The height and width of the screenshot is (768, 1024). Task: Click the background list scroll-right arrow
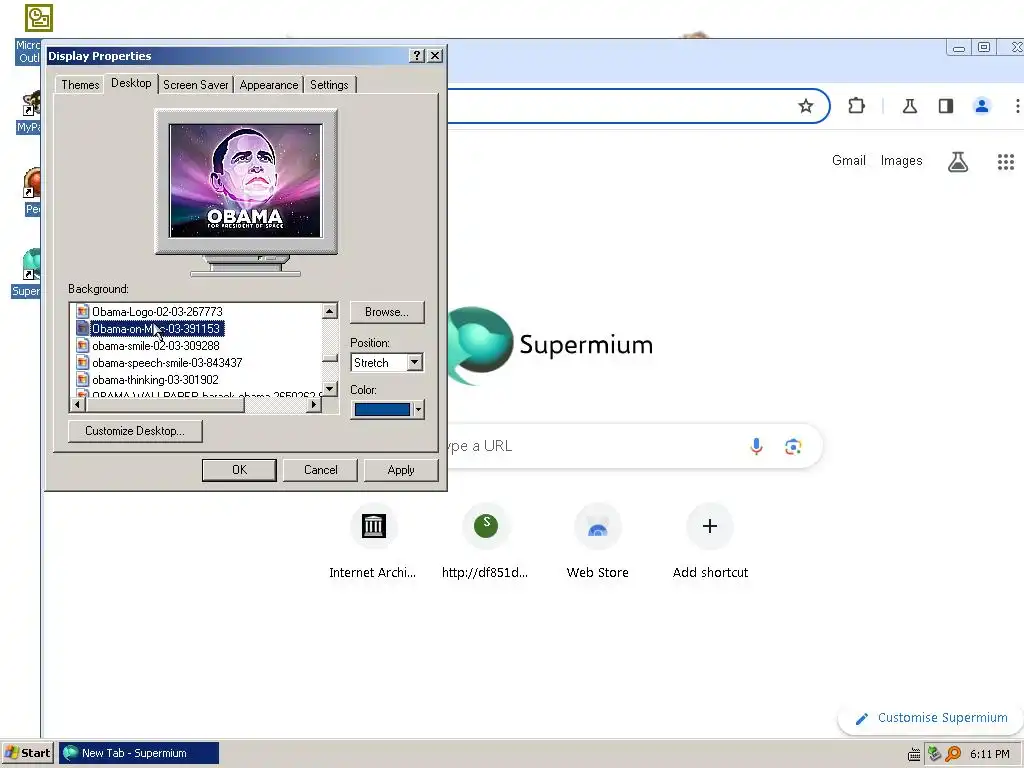click(314, 405)
